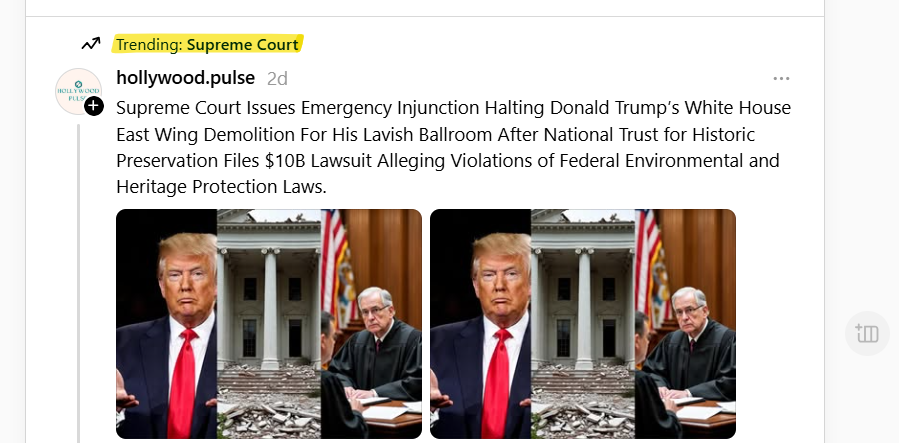The height and width of the screenshot is (443, 899).
Task: Open the 2d post timestamp
Action: [277, 79]
